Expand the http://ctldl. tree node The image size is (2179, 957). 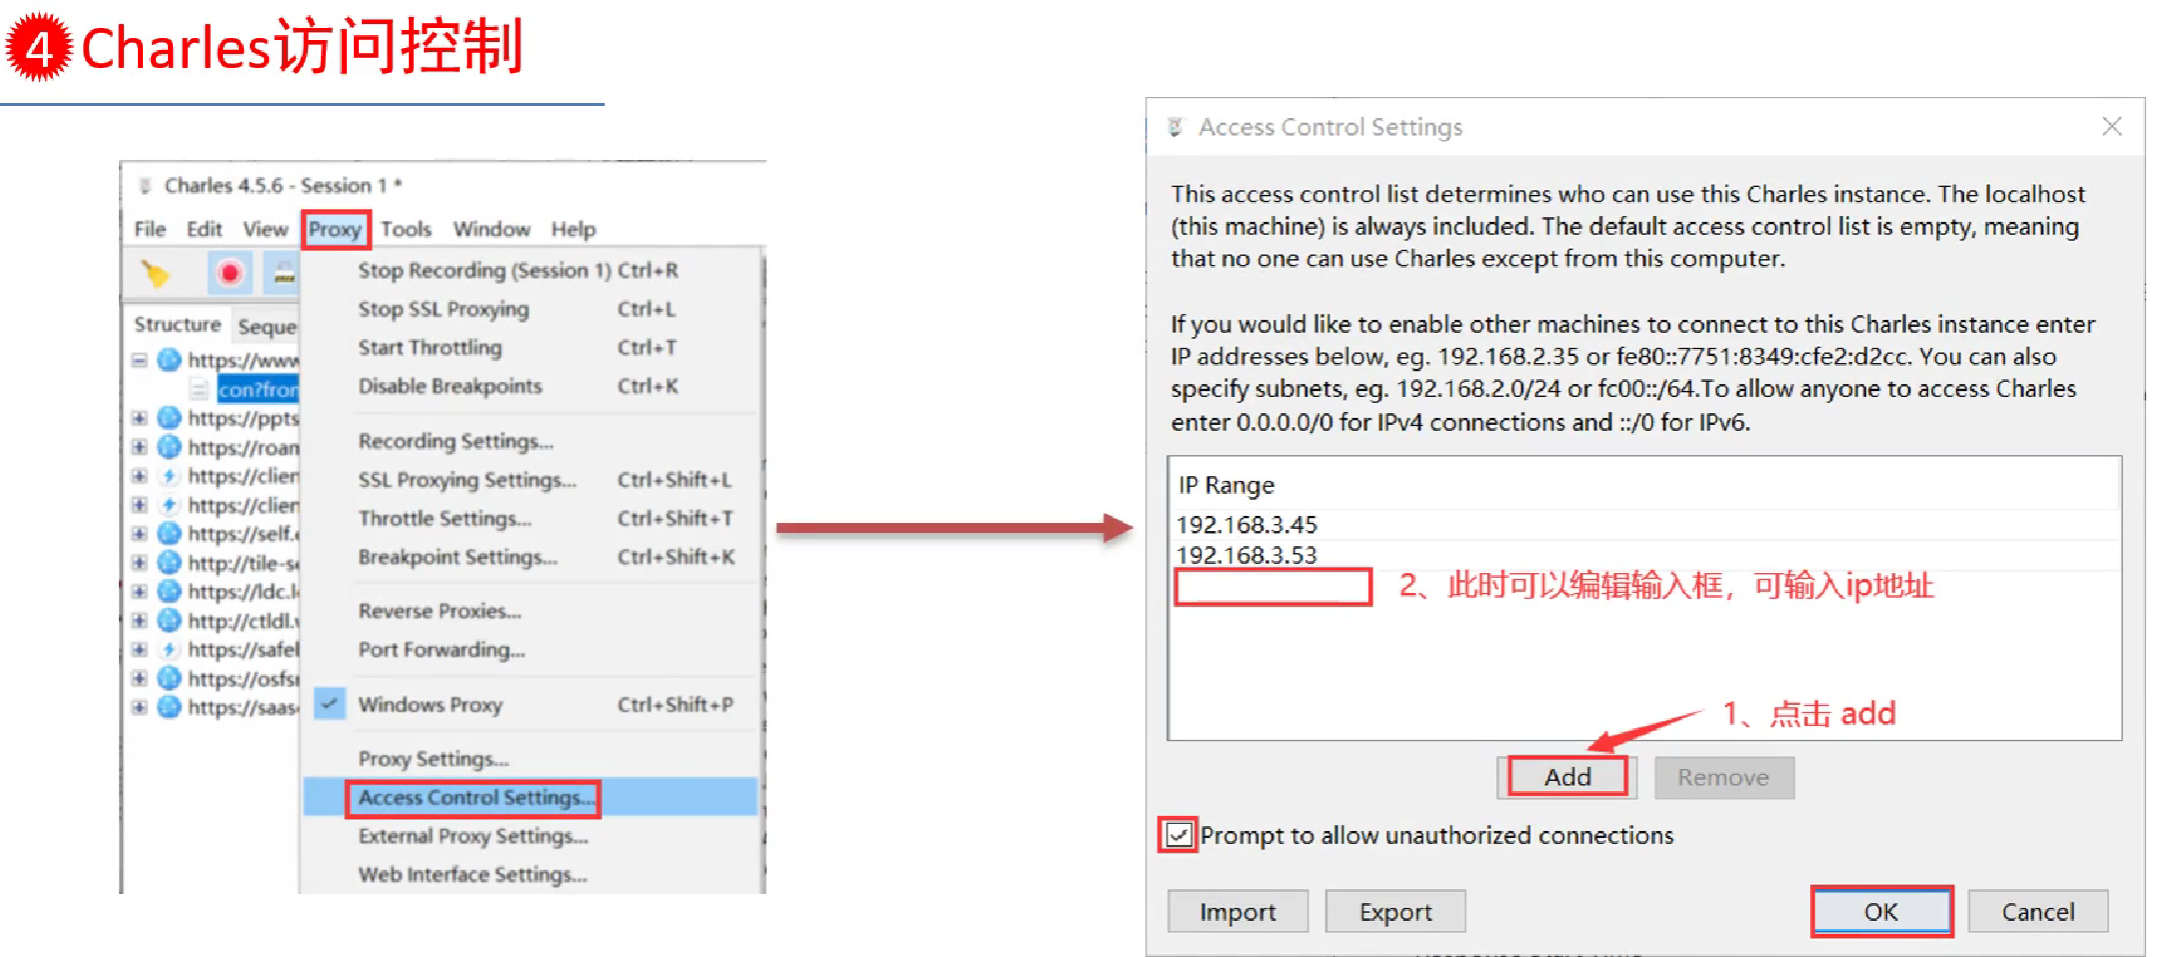pyautogui.click(x=139, y=621)
